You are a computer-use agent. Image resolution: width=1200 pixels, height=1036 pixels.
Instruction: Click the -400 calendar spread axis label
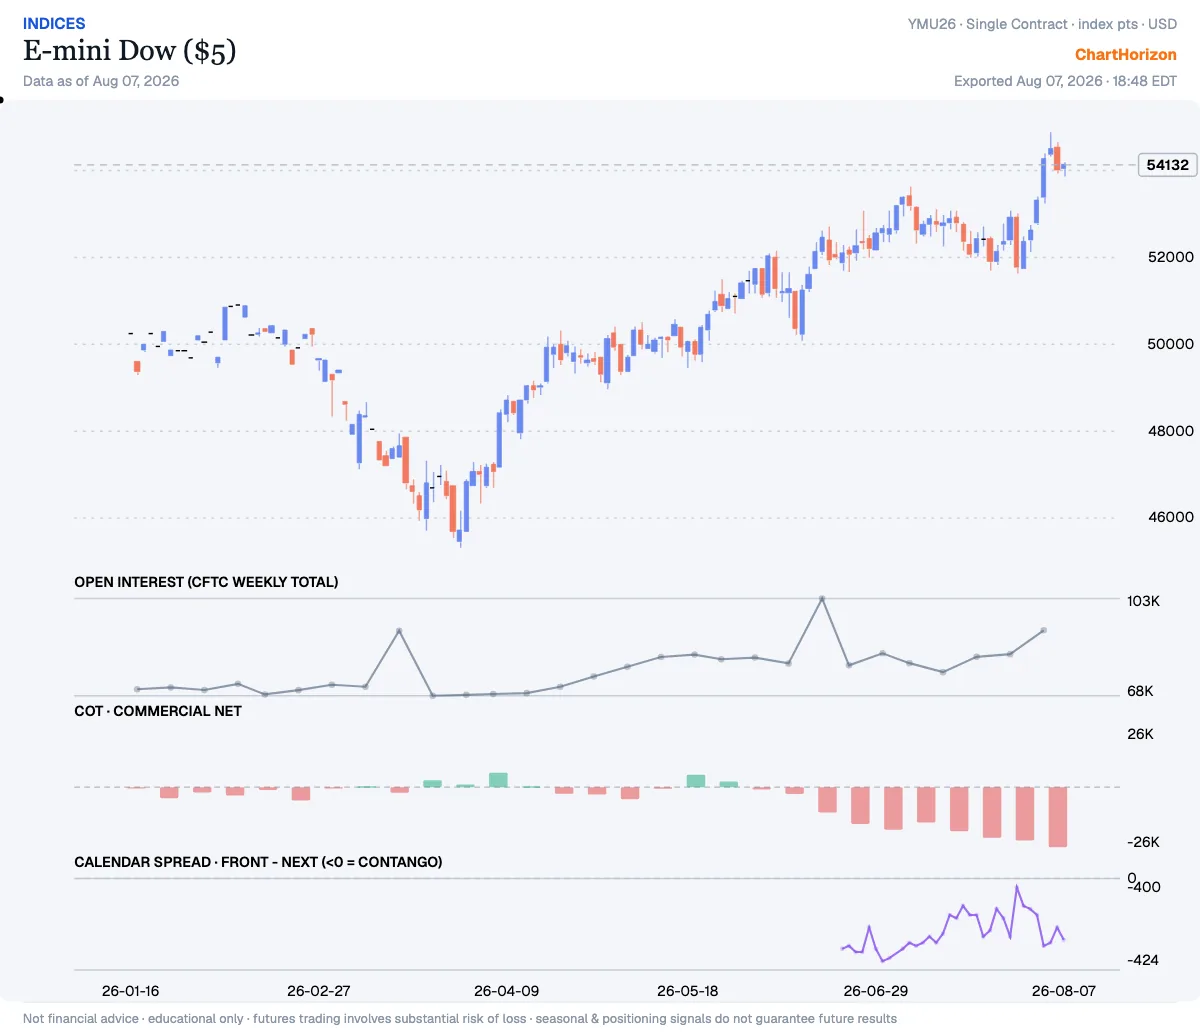coord(1145,887)
